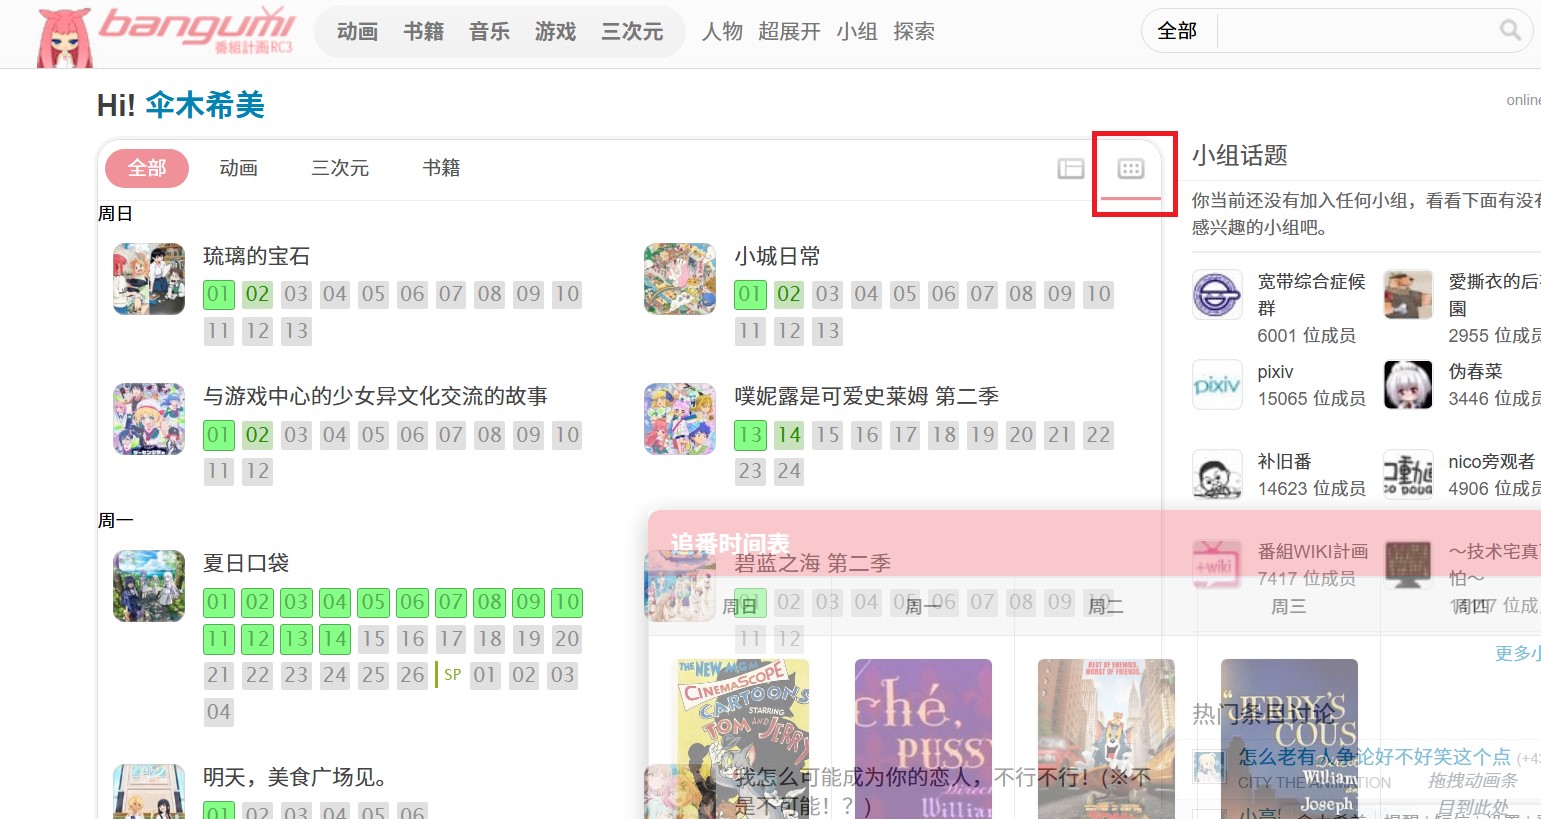
Task: Open 书籍 in top navigation
Action: pos(424,32)
